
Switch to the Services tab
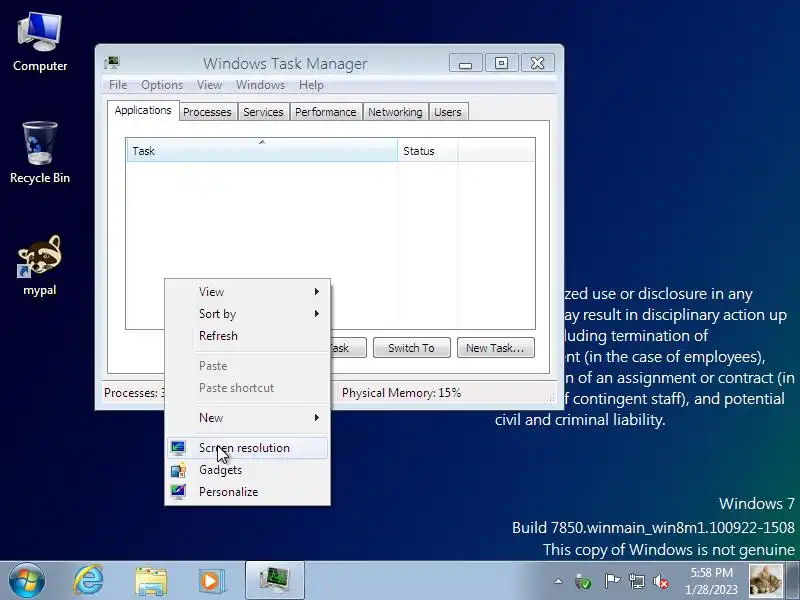(x=263, y=112)
